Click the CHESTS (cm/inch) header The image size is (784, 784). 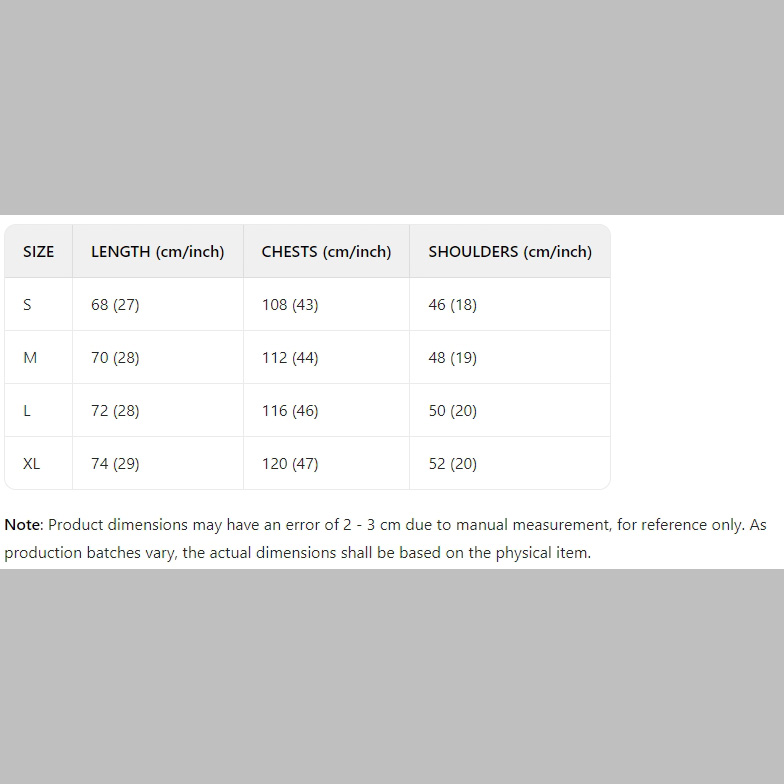326,252
